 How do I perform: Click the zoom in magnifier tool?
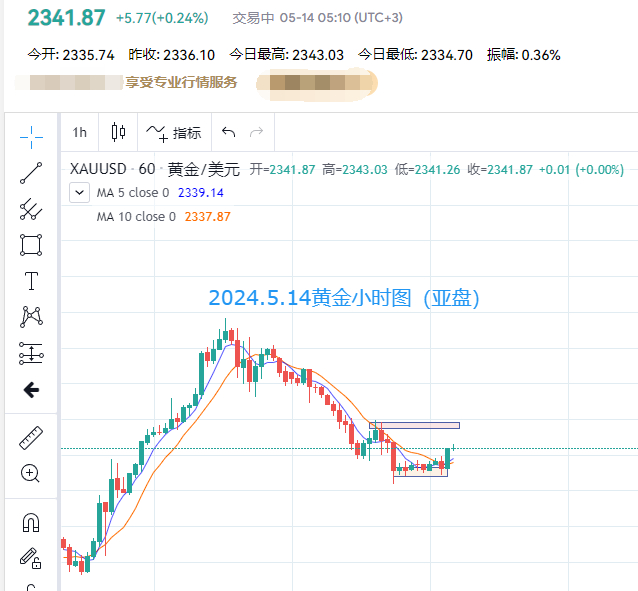[x=31, y=473]
